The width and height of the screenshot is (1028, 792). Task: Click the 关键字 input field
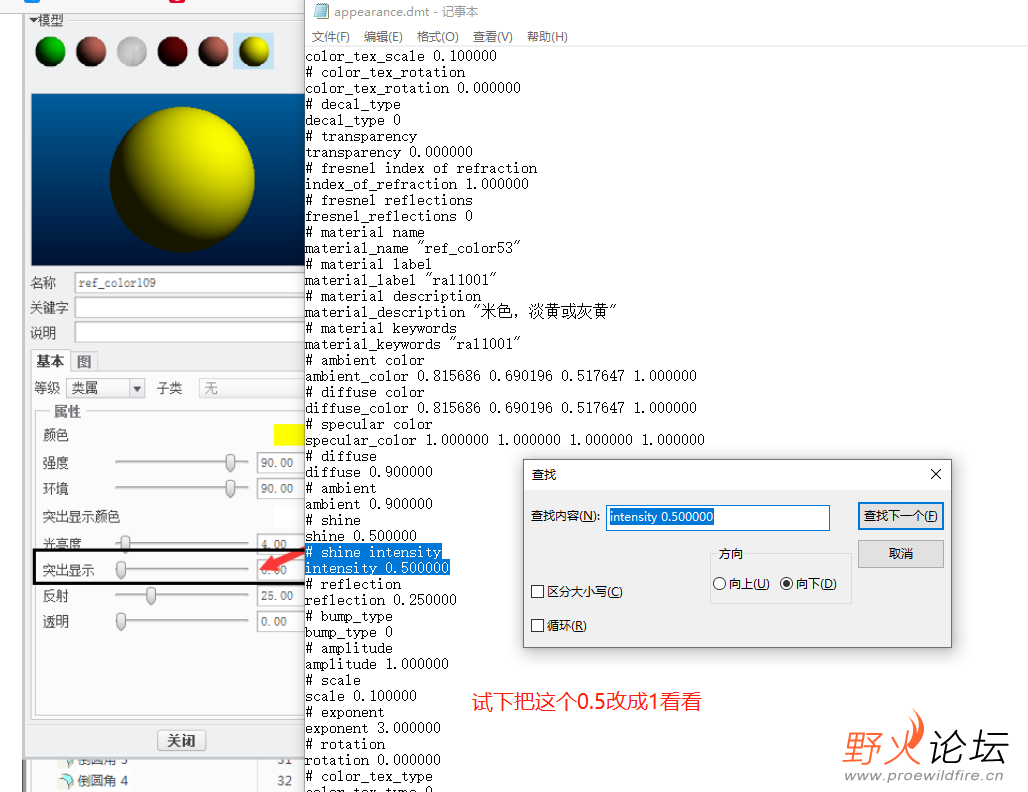(189, 307)
